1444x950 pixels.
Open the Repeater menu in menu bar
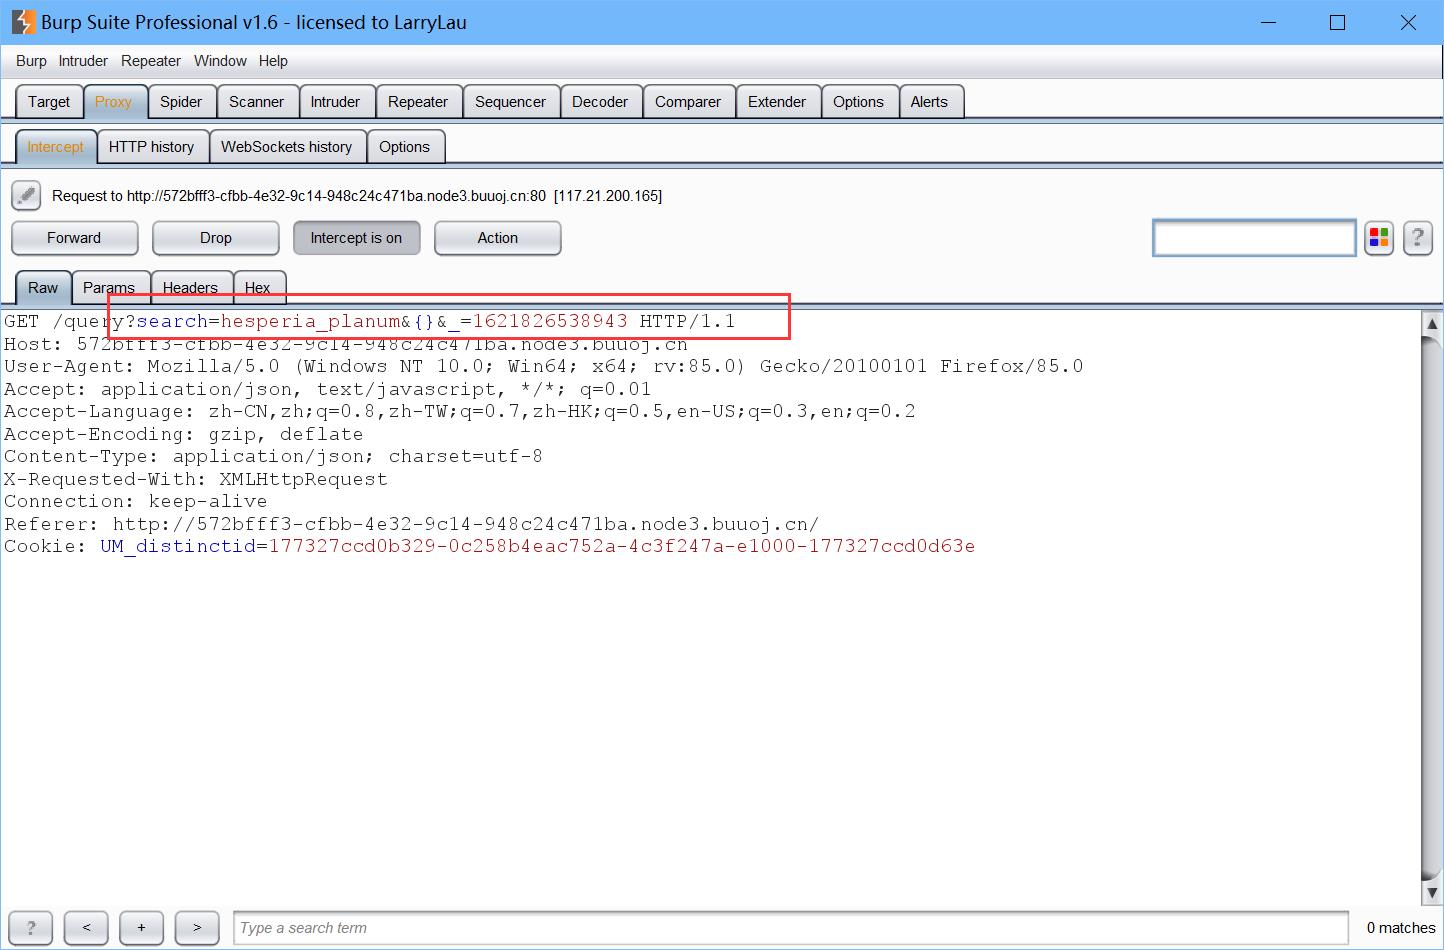point(151,61)
